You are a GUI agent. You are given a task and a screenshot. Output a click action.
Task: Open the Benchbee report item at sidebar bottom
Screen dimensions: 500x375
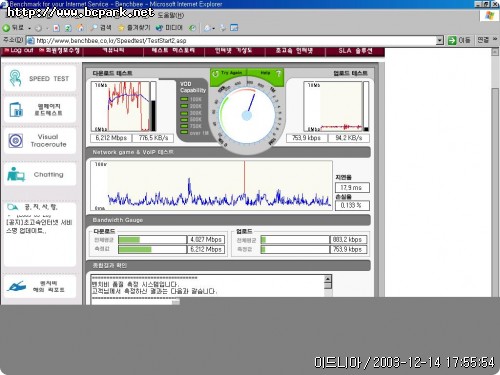point(40,287)
